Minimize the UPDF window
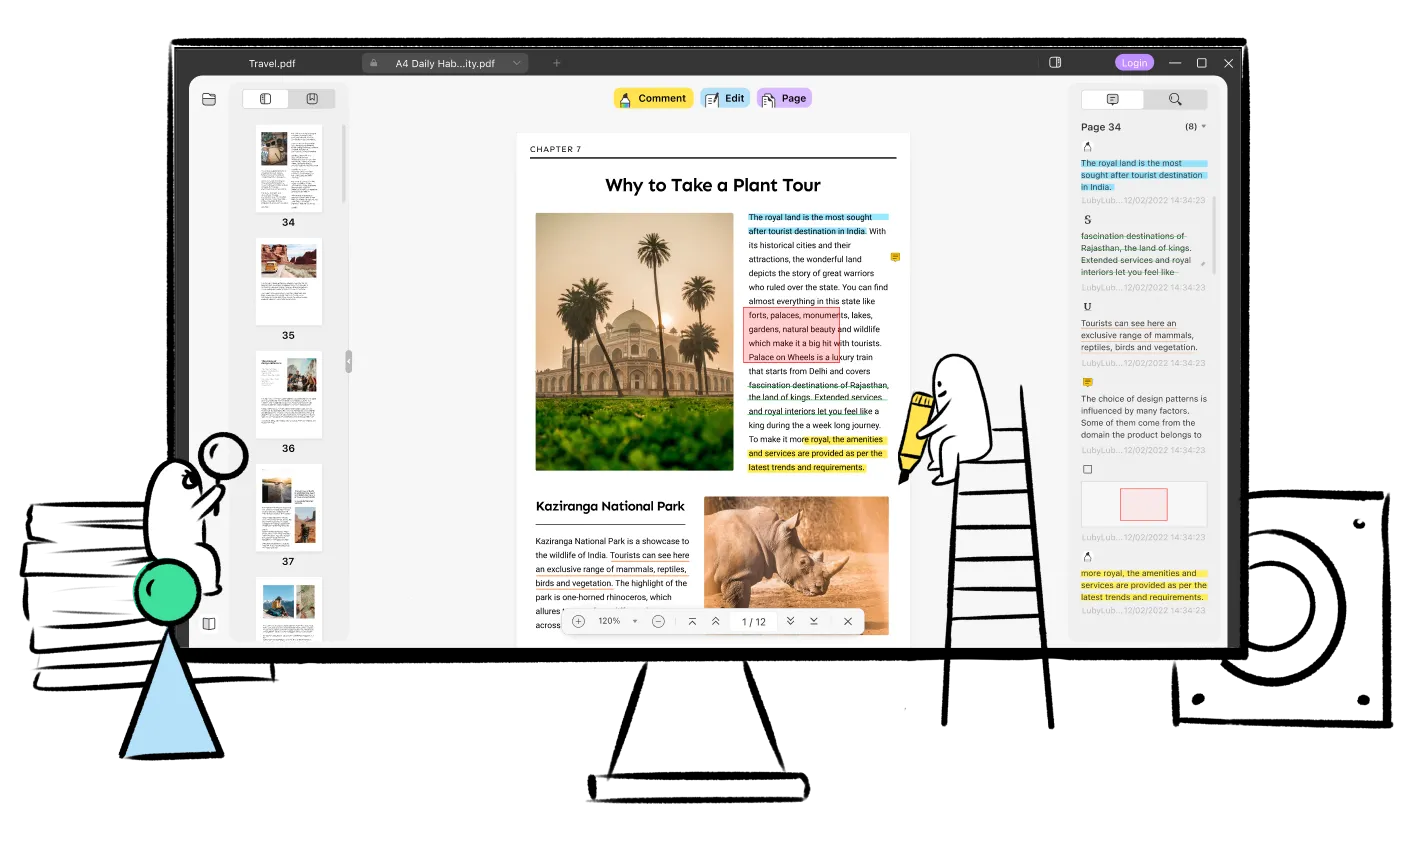This screenshot has height=847, width=1406. tap(1175, 63)
